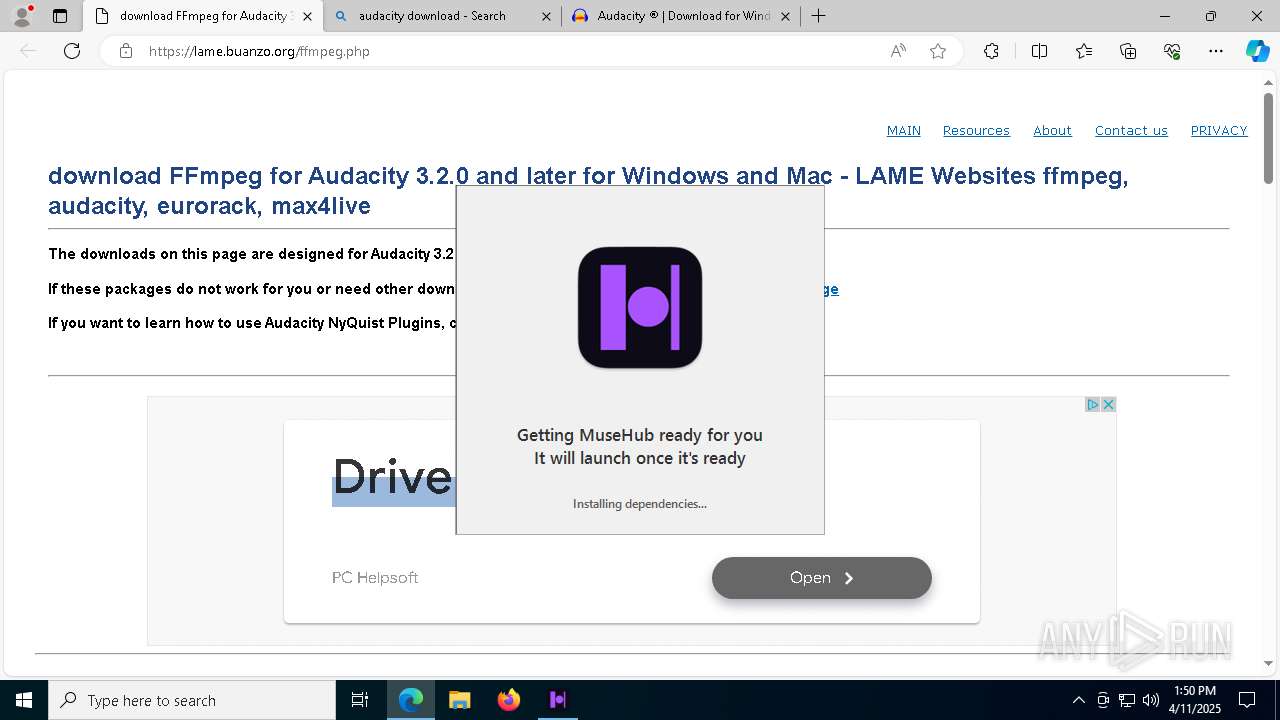Click the MuseHub logo in installer

(640, 307)
